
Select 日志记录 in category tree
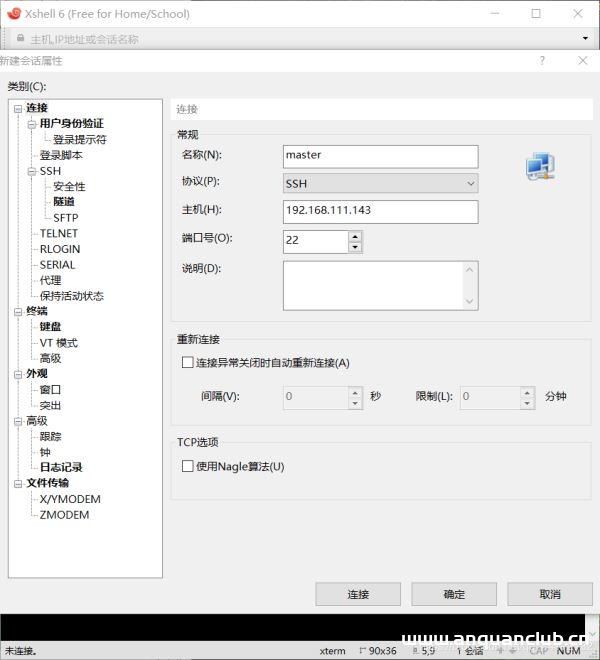pyautogui.click(x=61, y=467)
